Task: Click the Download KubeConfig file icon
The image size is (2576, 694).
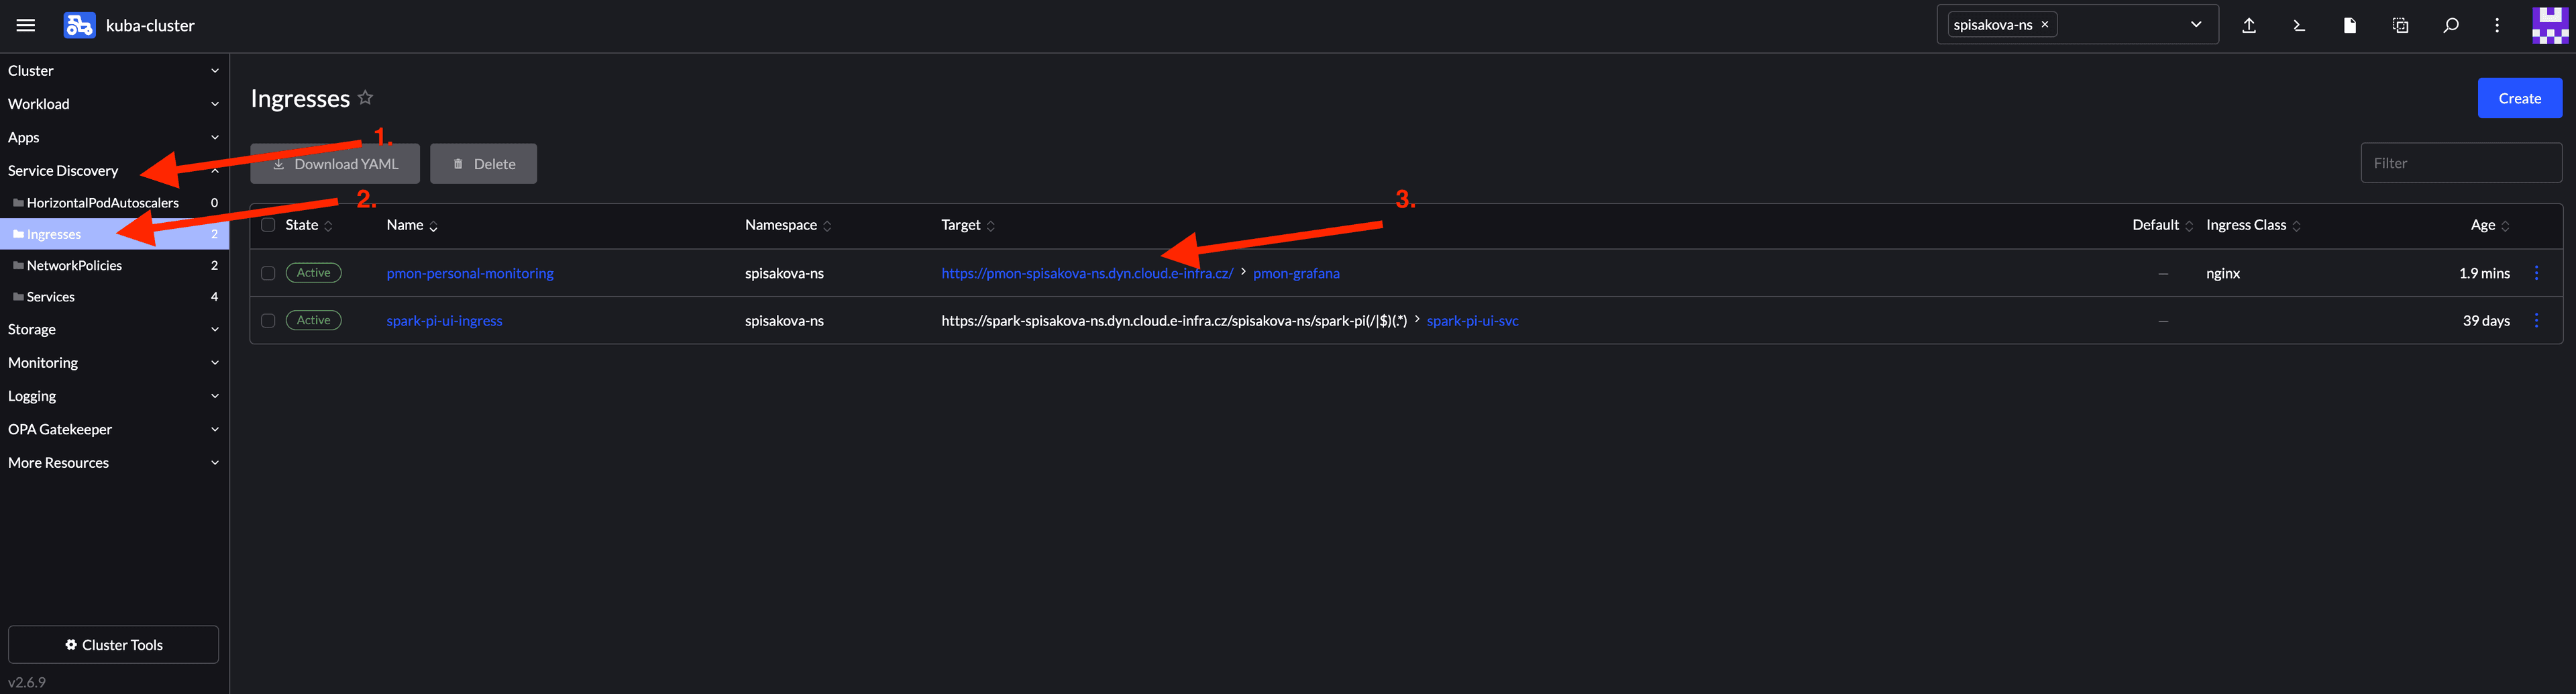Action: 2349,25
